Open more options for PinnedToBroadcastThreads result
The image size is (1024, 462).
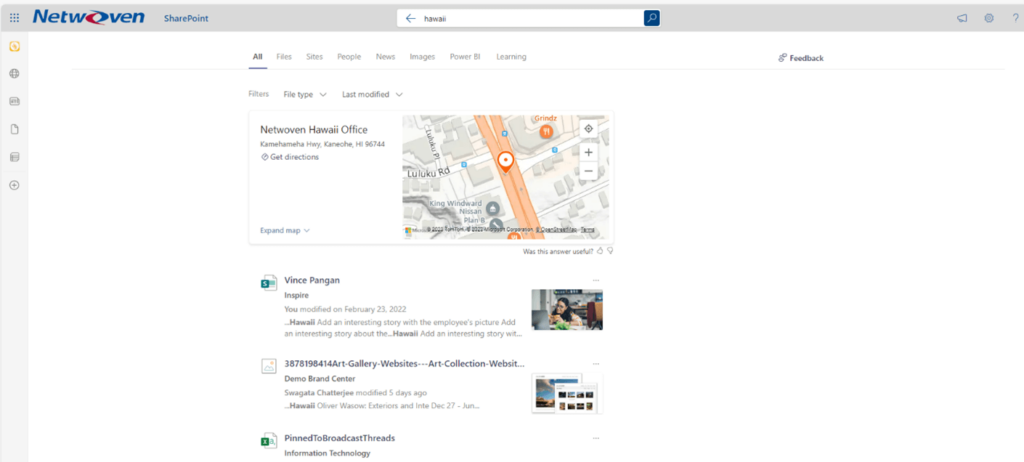[x=596, y=438]
